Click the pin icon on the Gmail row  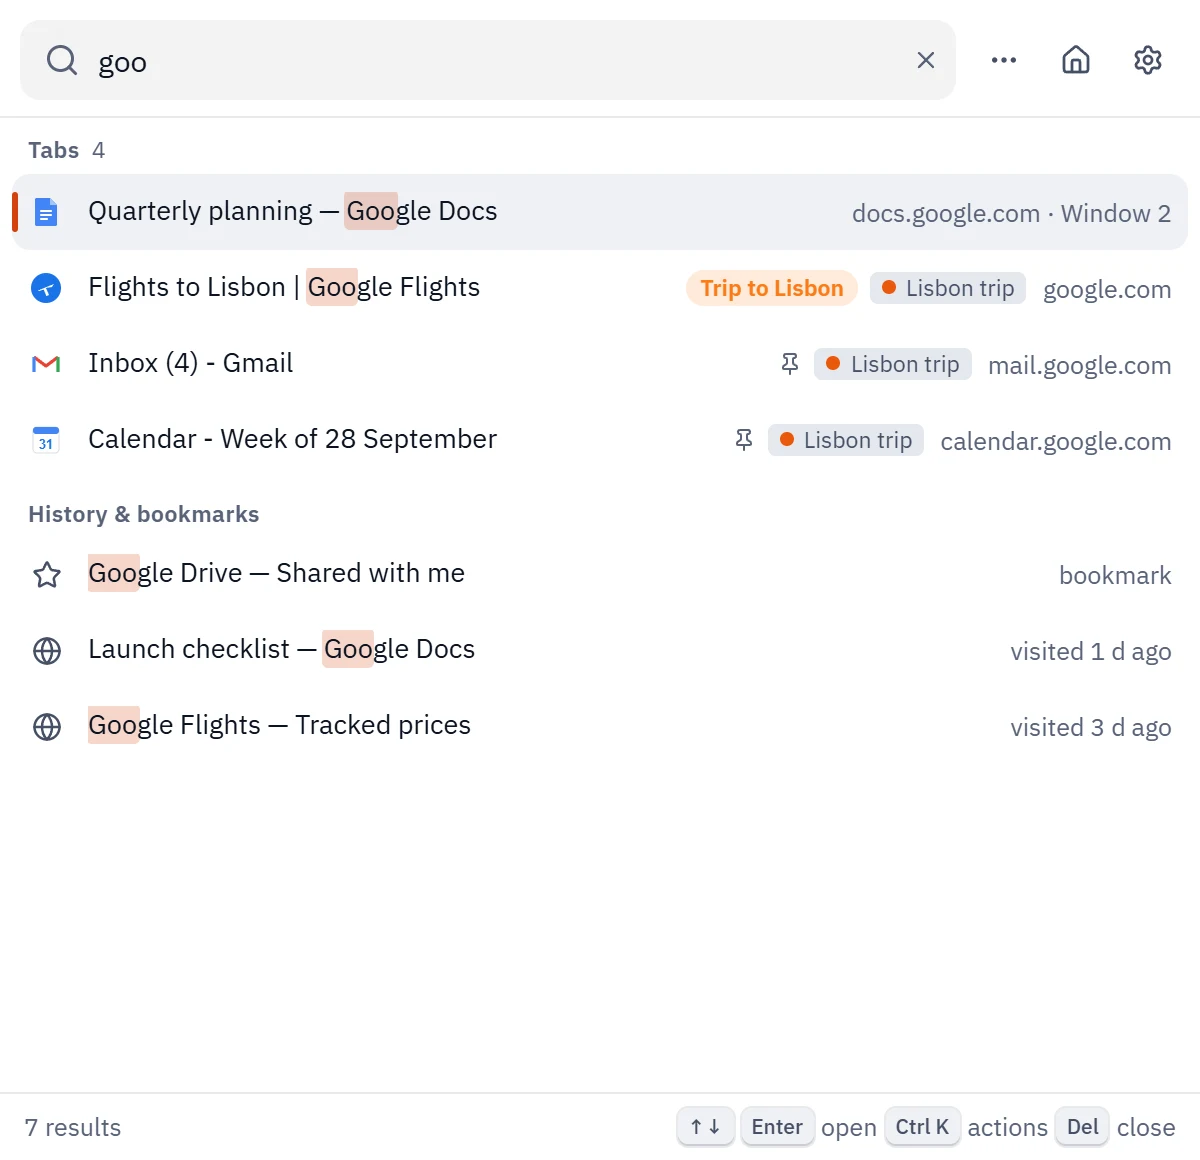[790, 364]
